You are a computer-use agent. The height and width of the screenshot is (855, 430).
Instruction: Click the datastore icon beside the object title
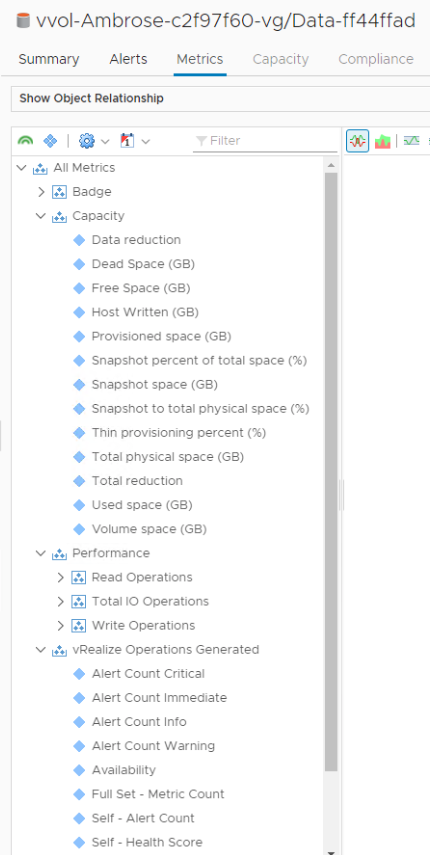(23, 21)
